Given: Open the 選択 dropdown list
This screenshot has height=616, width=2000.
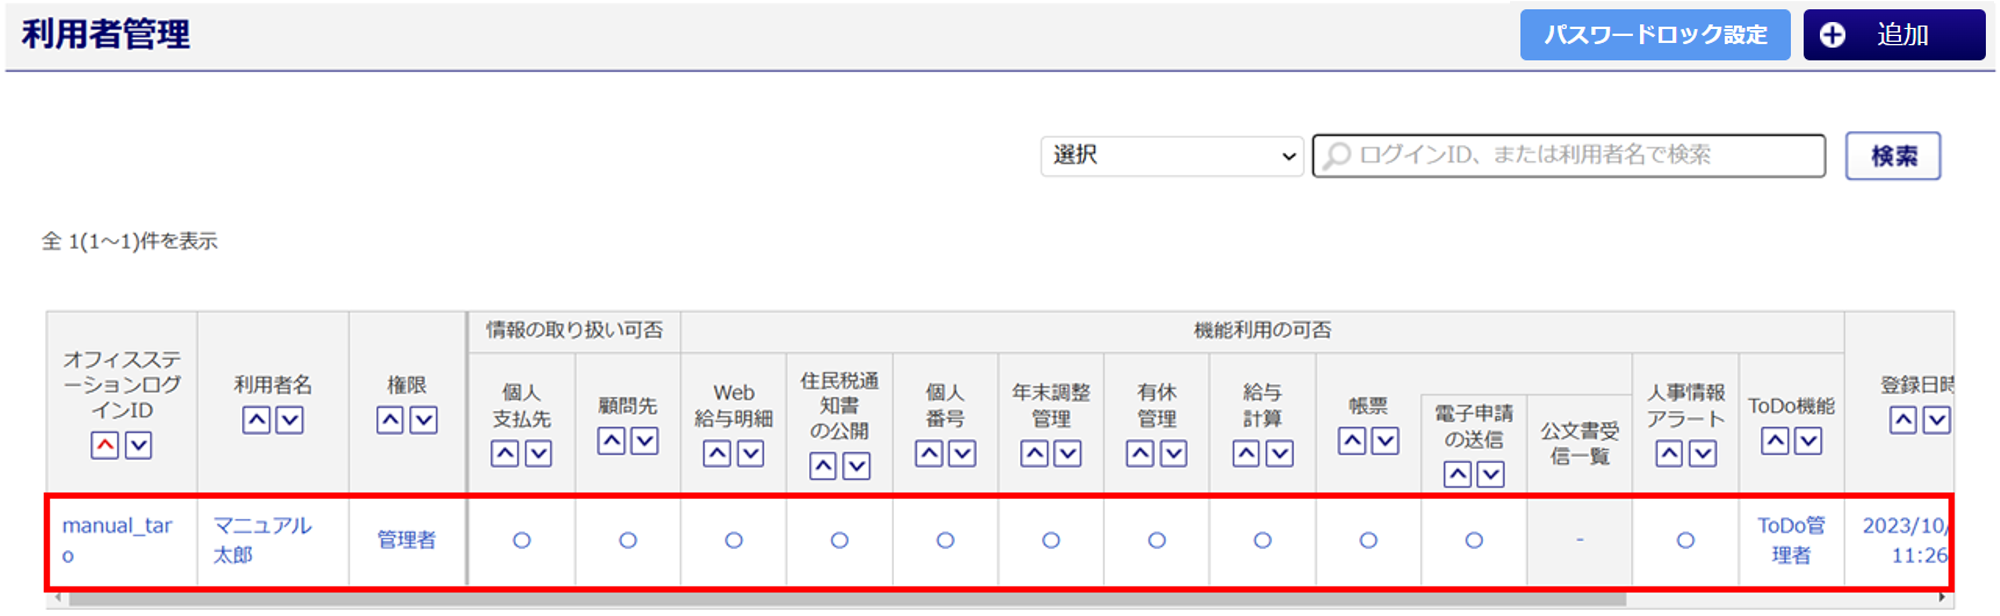Looking at the screenshot, I should (1171, 156).
